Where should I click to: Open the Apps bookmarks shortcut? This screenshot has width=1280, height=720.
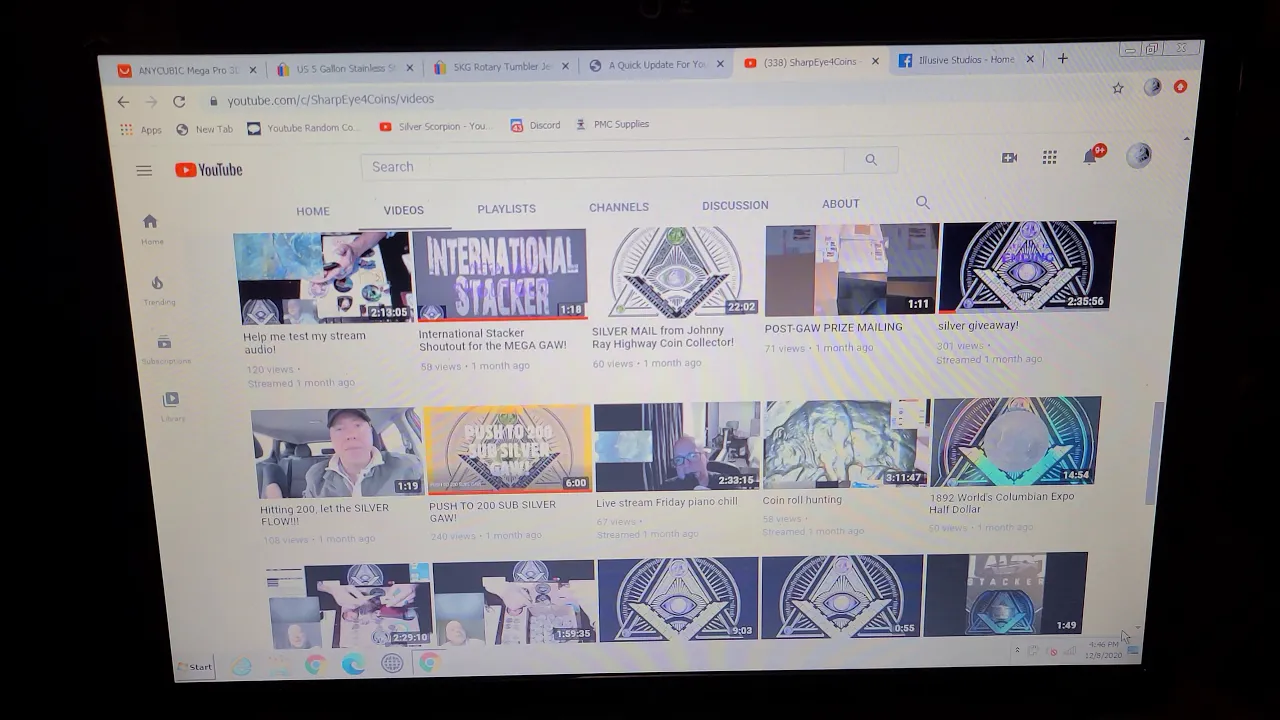tap(141, 129)
